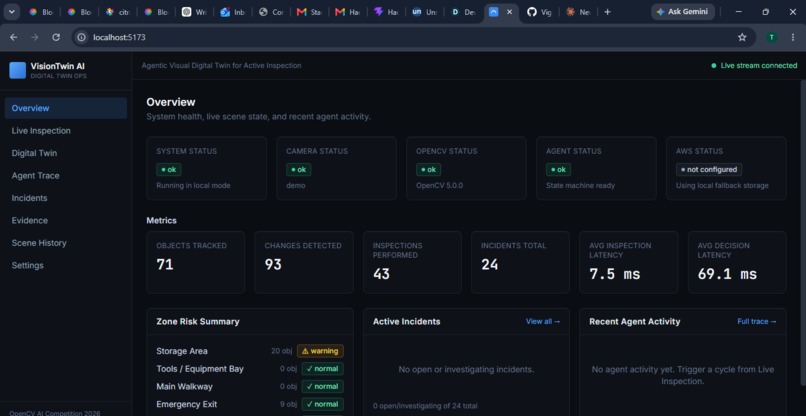Click the 'Live stream connected' status indicator
806x416 pixels.
coord(754,65)
